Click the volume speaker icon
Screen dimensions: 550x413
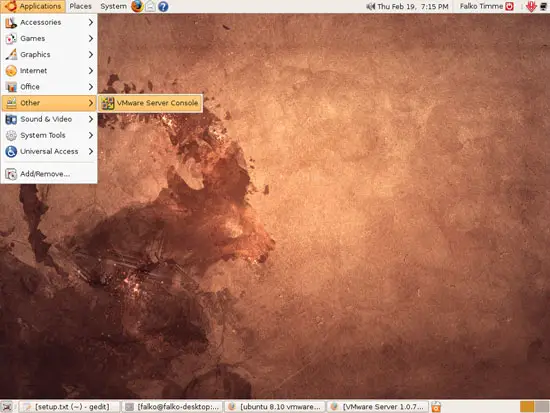(370, 6)
